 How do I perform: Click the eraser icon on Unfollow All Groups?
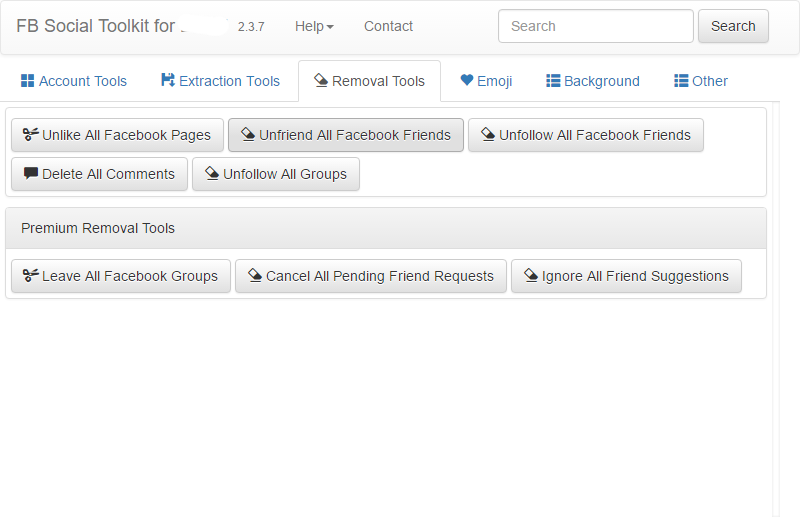point(212,173)
